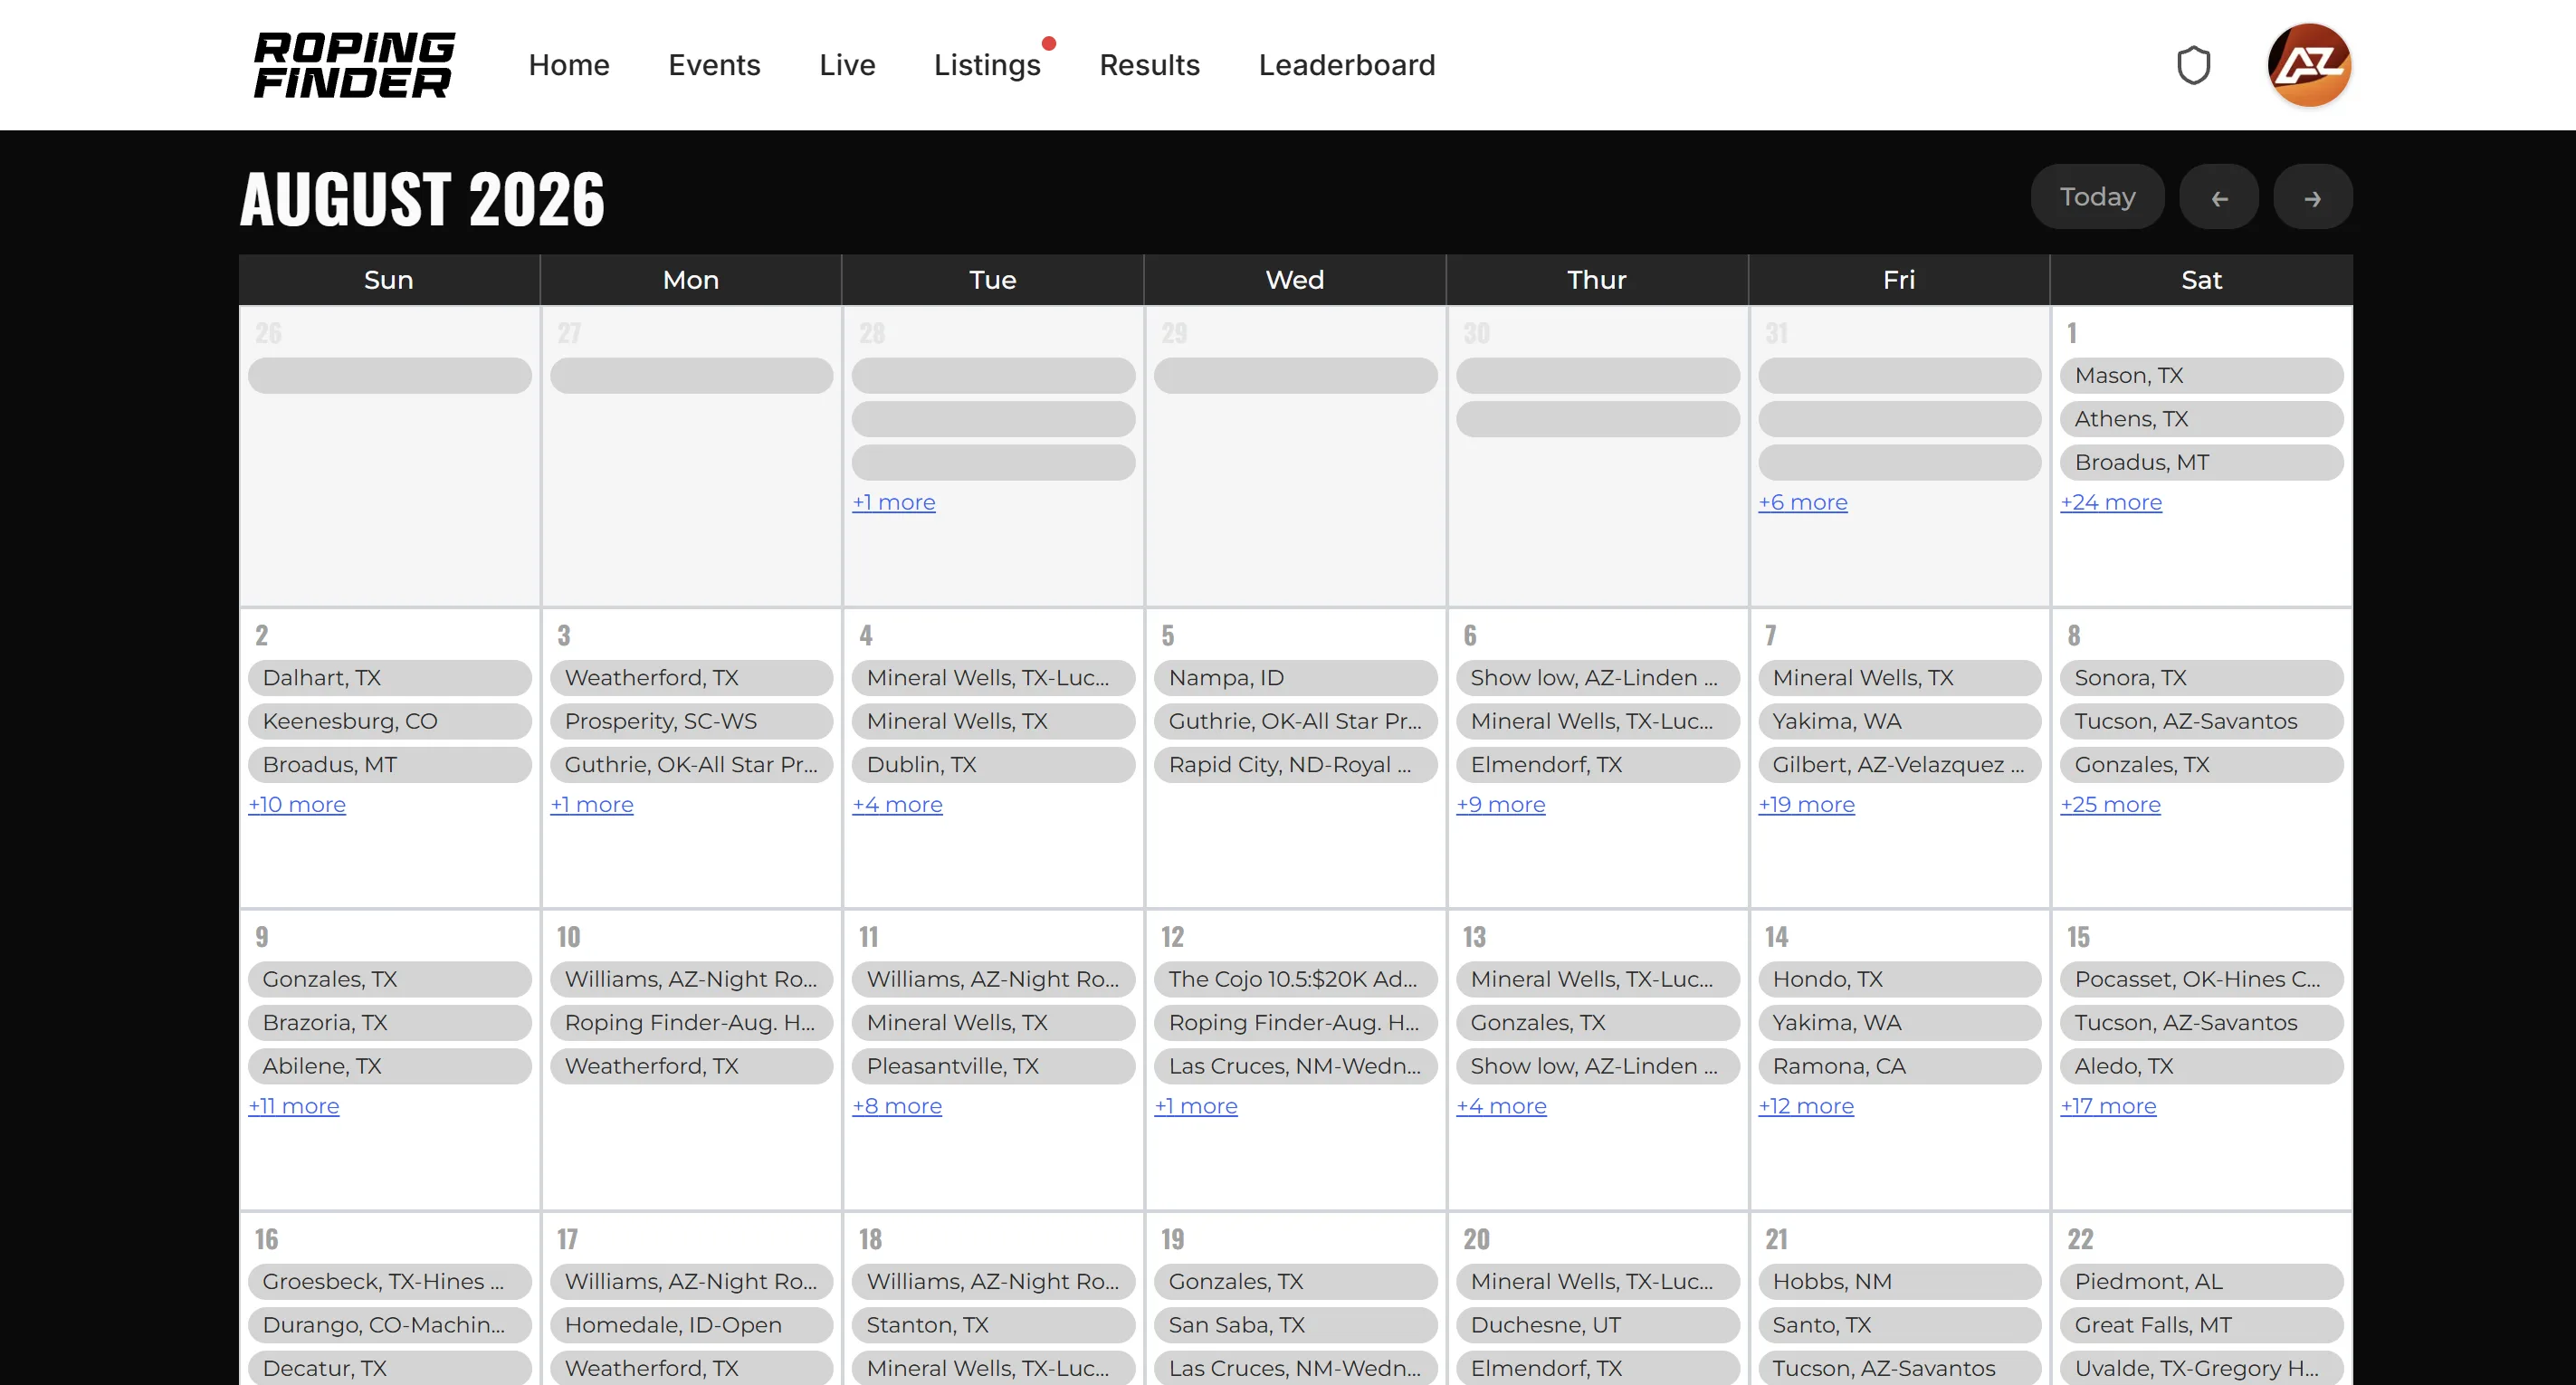Open the Piedmont, AL event
The height and width of the screenshot is (1385, 2576).
click(2201, 1282)
